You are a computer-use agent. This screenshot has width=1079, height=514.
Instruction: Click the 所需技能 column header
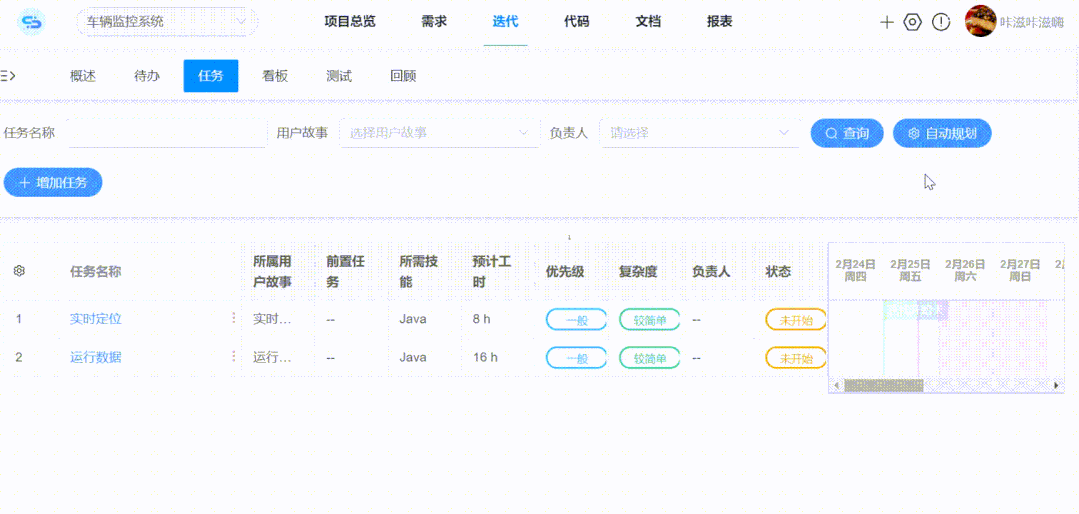419,271
